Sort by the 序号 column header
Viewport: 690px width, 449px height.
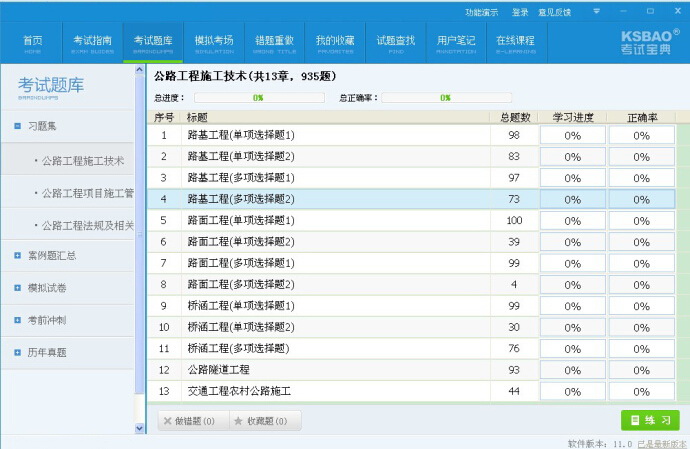point(164,118)
